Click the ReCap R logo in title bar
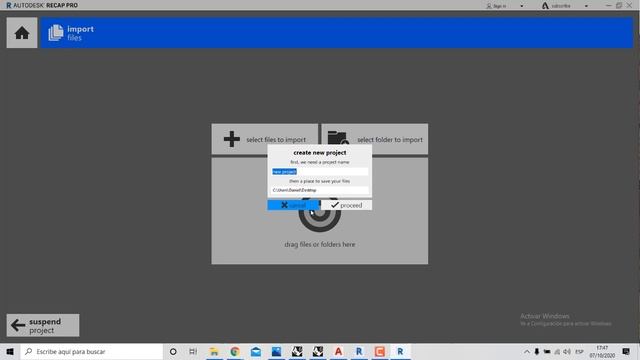 coord(9,5)
